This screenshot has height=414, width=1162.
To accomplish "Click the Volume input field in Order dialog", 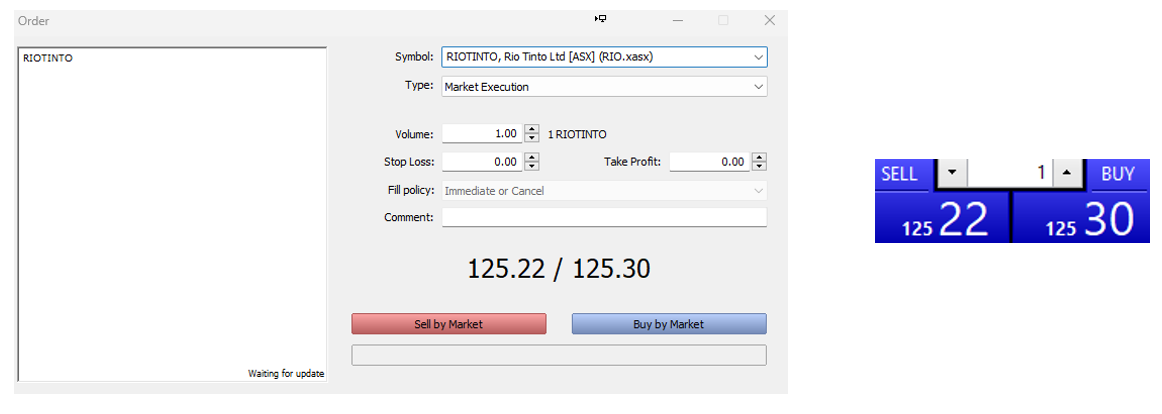I will pyautogui.click(x=480, y=134).
